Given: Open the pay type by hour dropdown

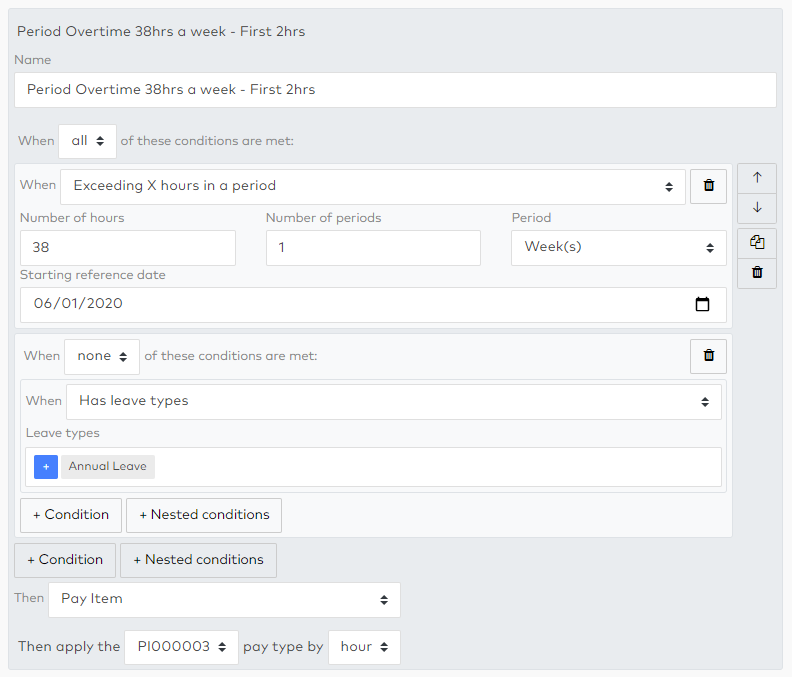Looking at the screenshot, I should coord(364,647).
